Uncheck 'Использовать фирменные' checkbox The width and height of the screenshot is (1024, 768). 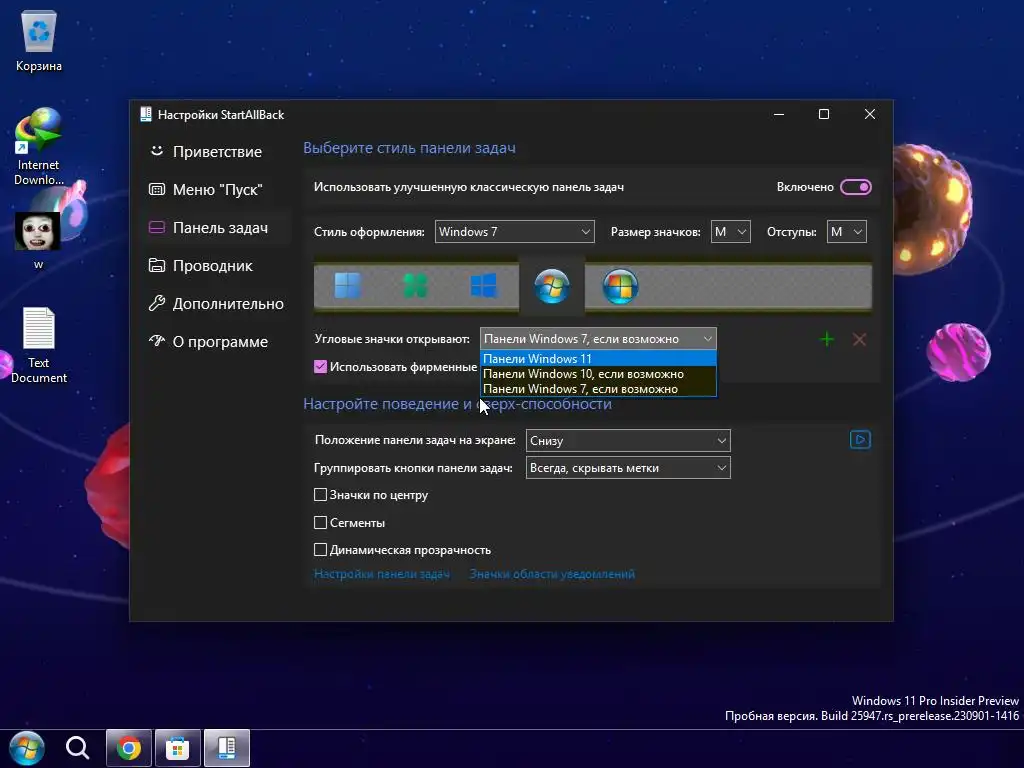tap(320, 366)
